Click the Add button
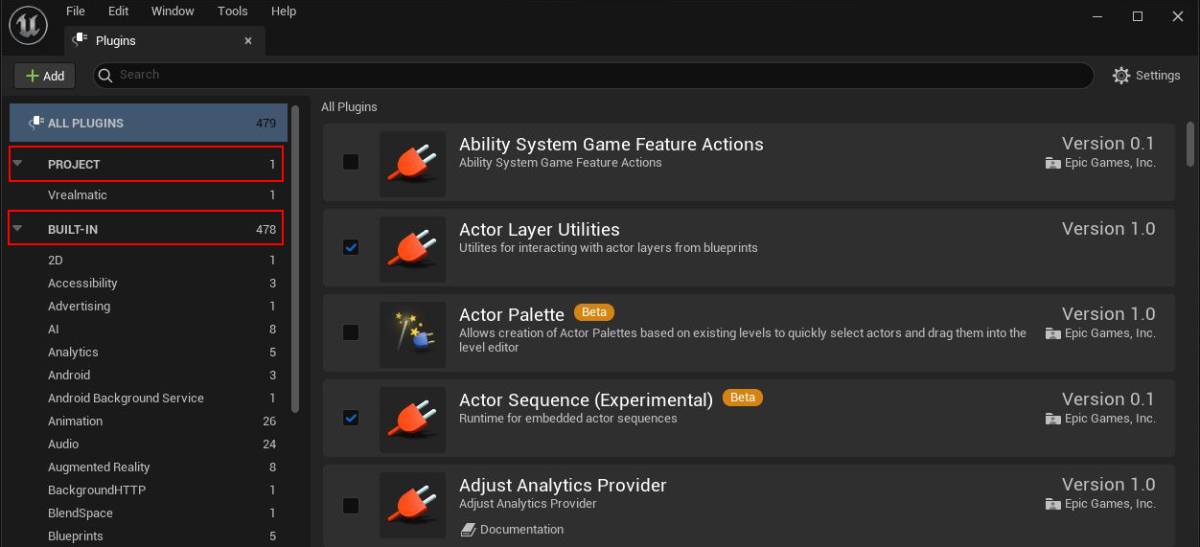 (45, 76)
